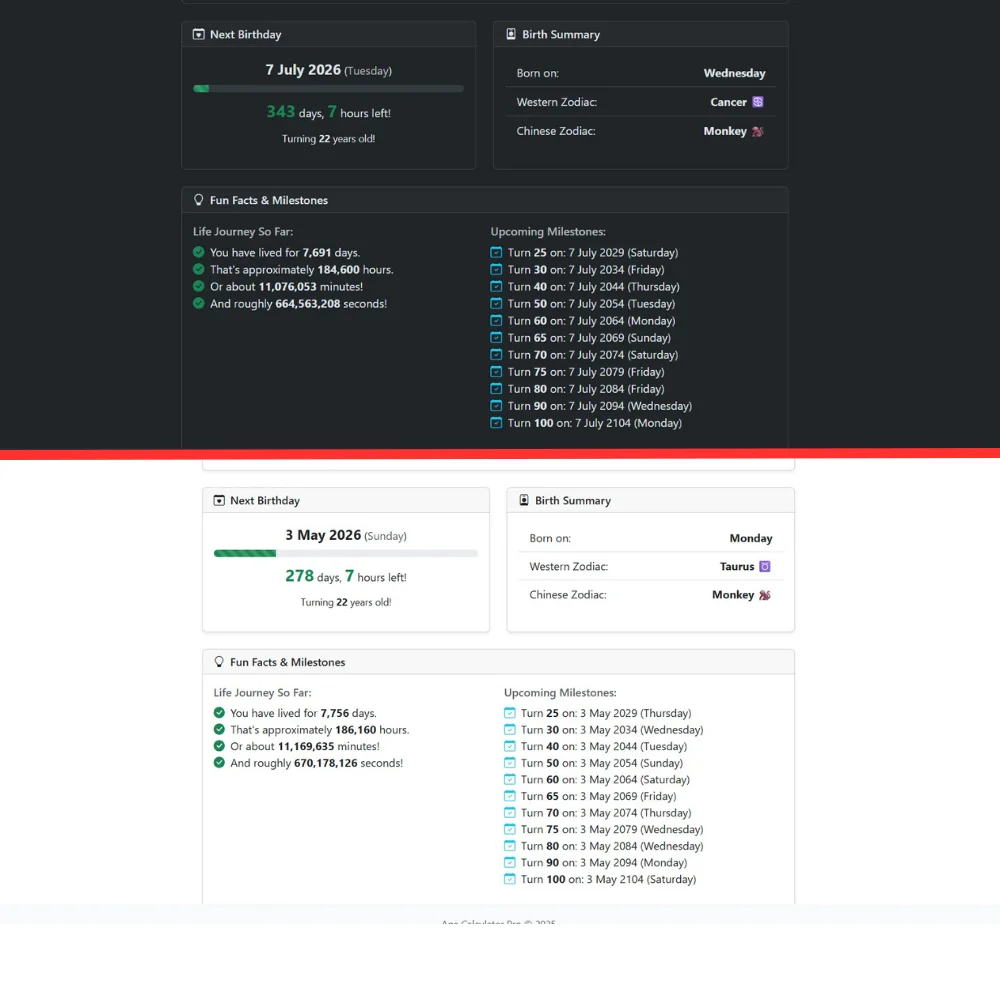Viewport: 1000px width, 1000px height.
Task: Click 'Turn 60 on: 7 July 2064 (Monday)'
Action: click(x=591, y=320)
